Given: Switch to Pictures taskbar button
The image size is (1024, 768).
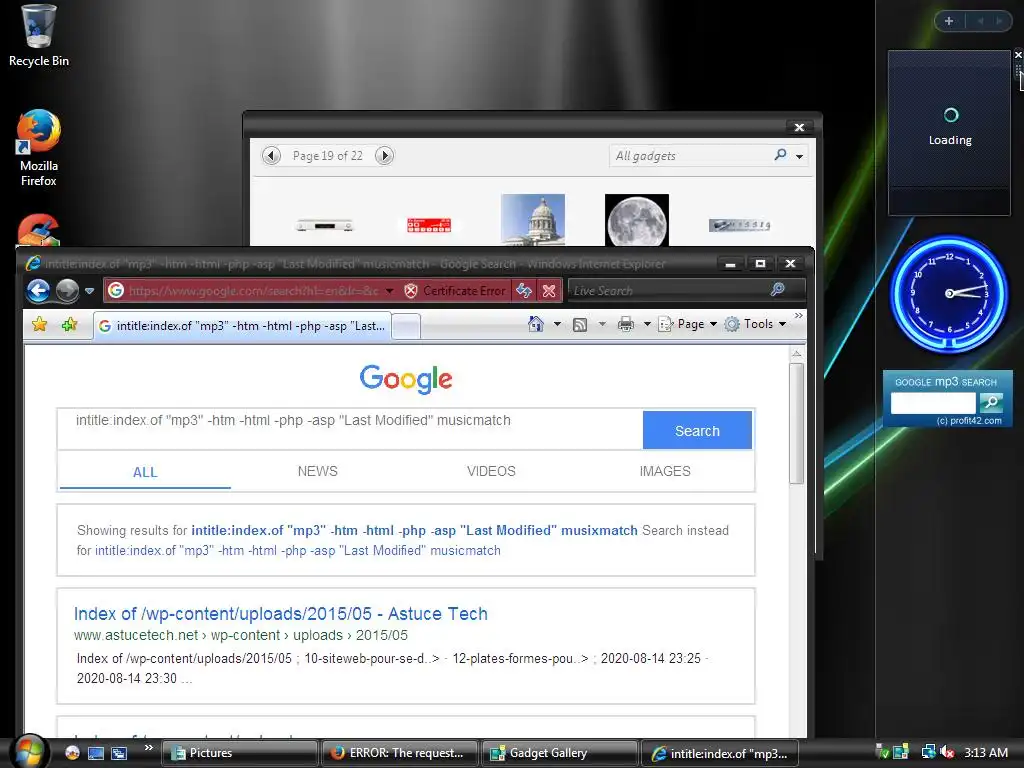Looking at the screenshot, I should (239, 753).
